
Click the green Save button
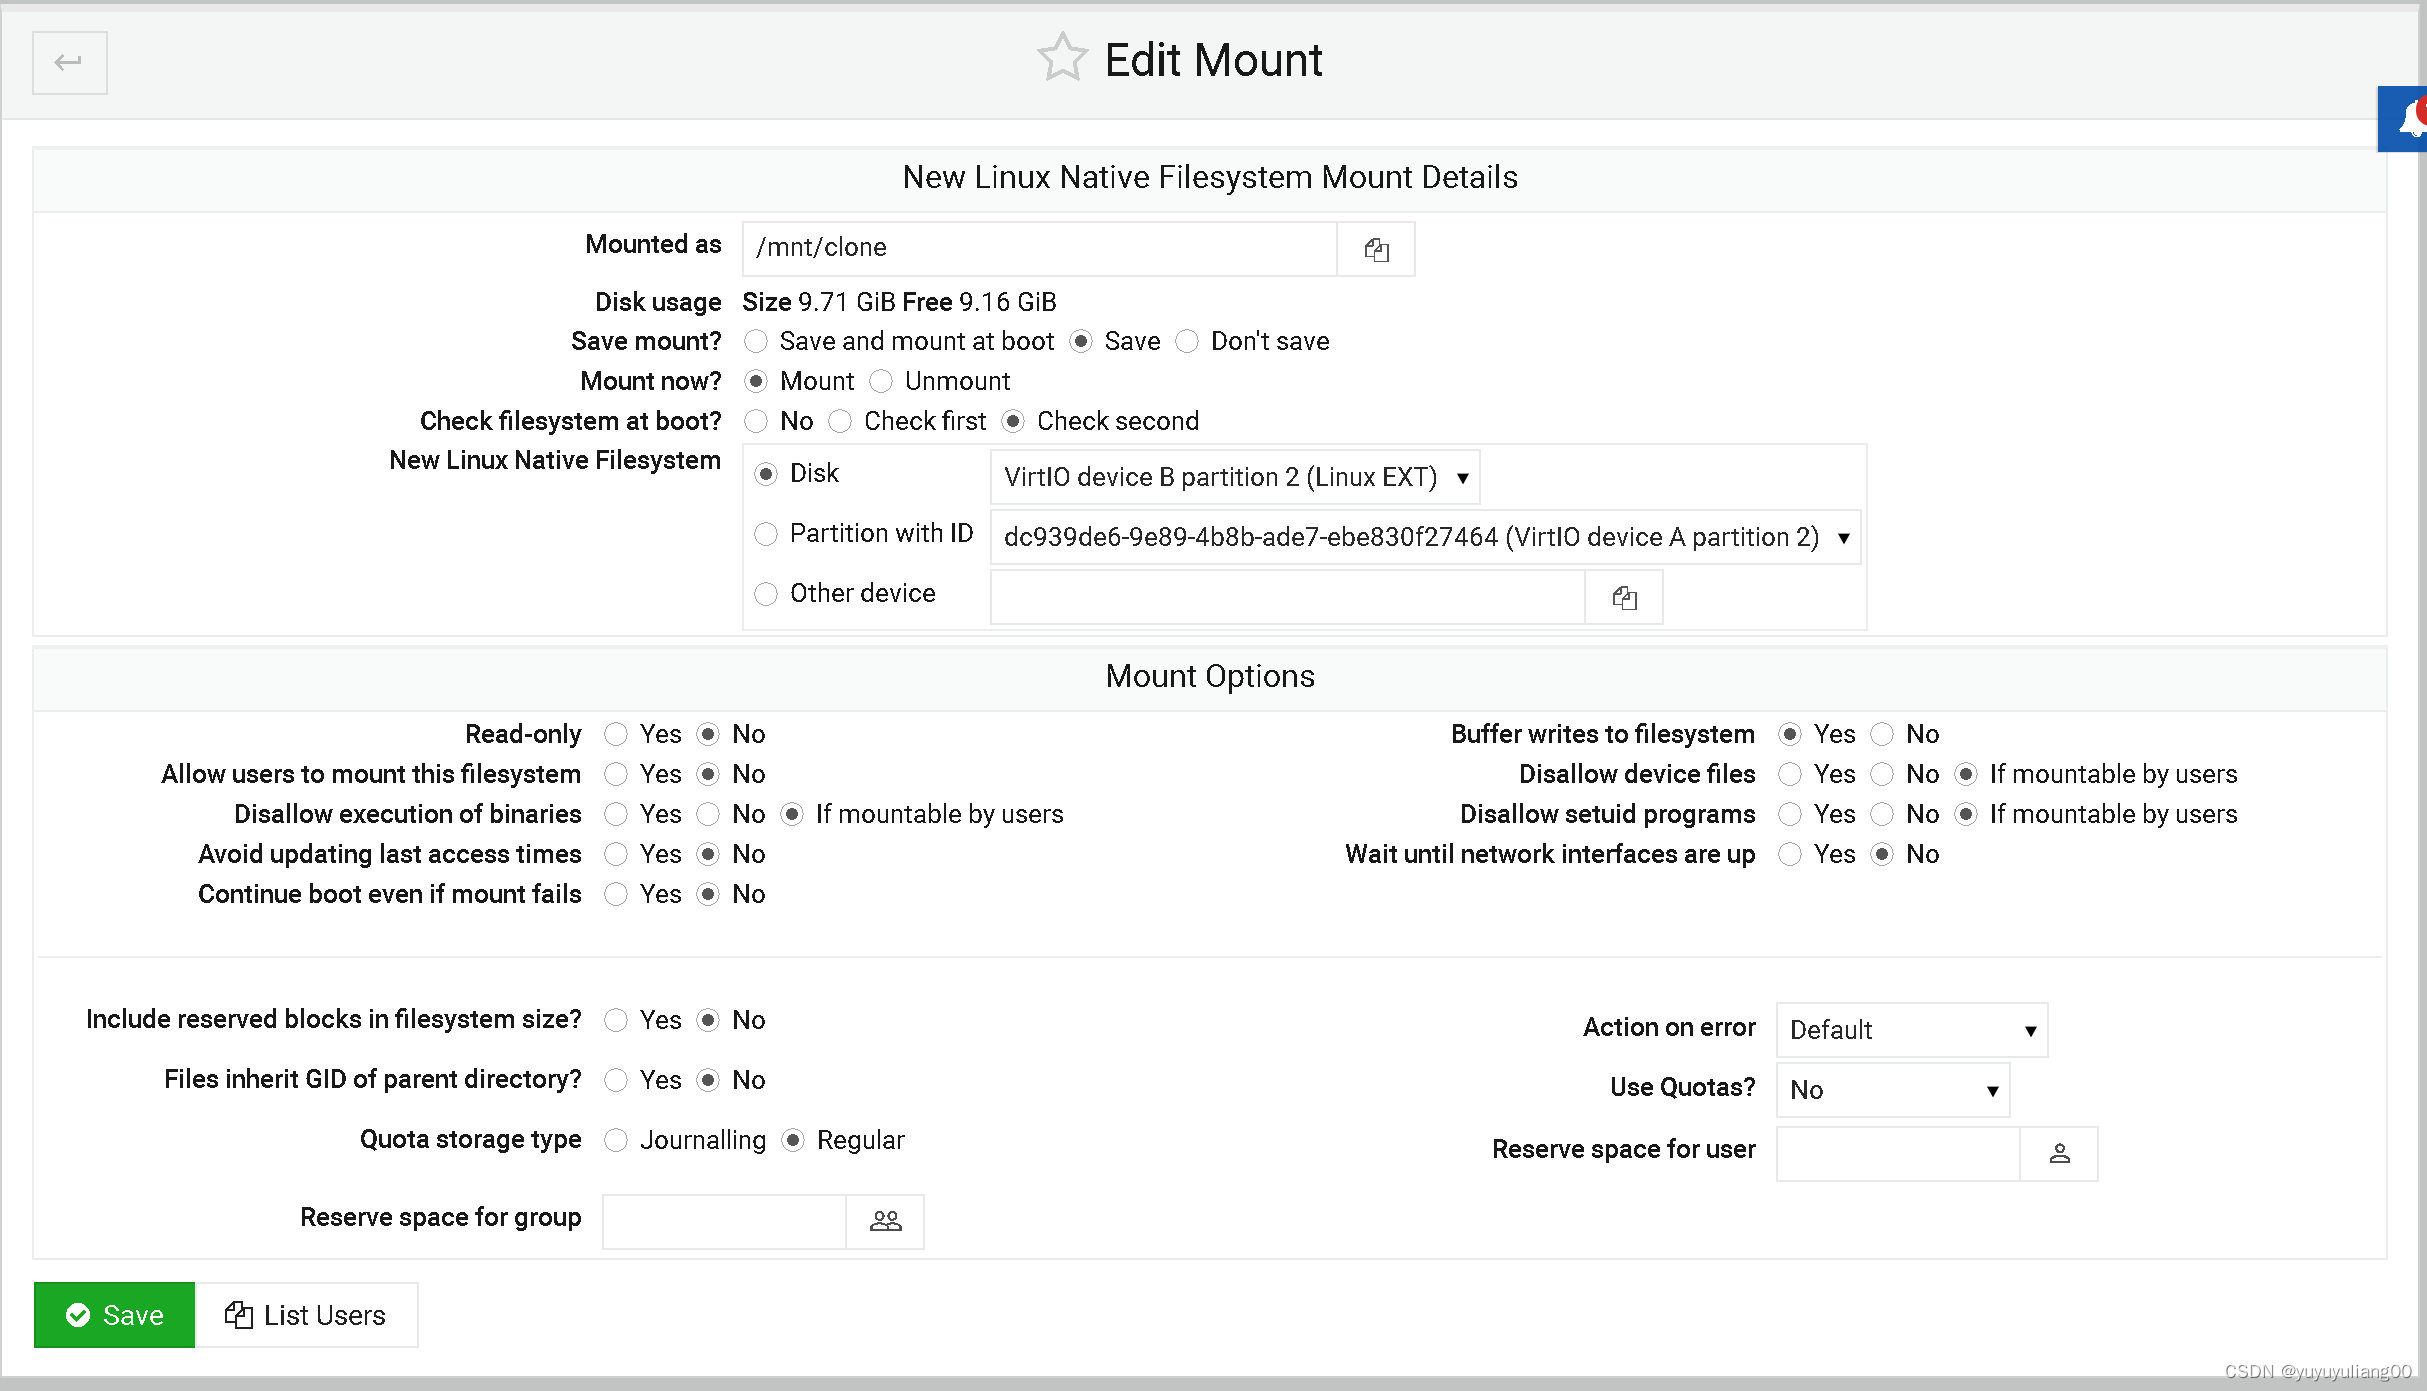click(115, 1315)
